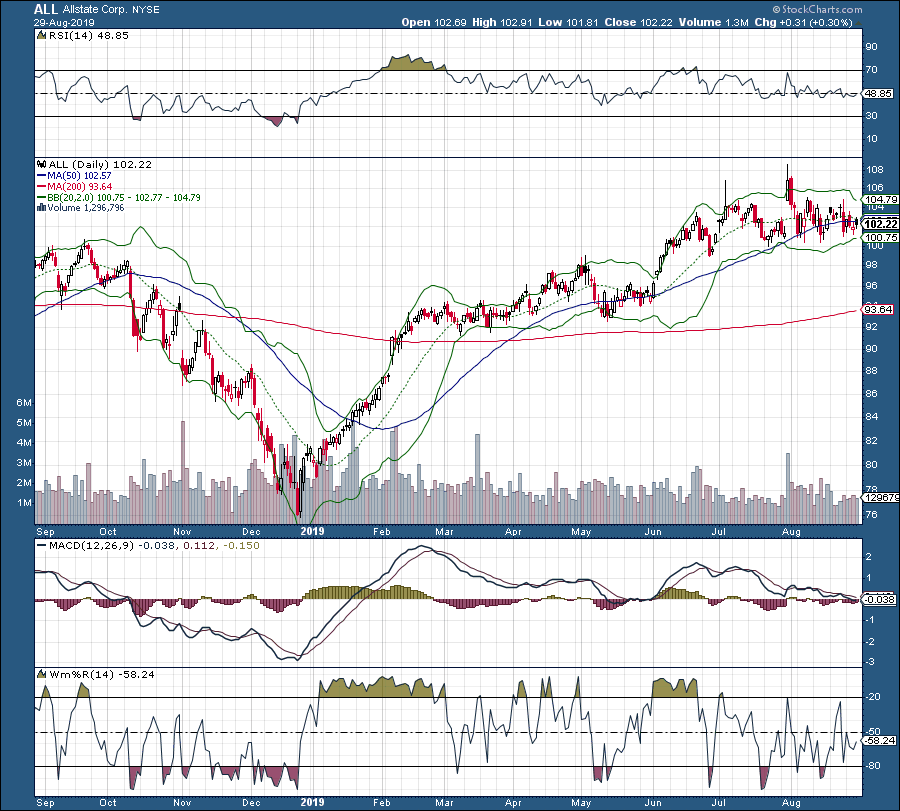Click the 108 price axis label
This screenshot has height=811, width=900.
pyautogui.click(x=875, y=169)
